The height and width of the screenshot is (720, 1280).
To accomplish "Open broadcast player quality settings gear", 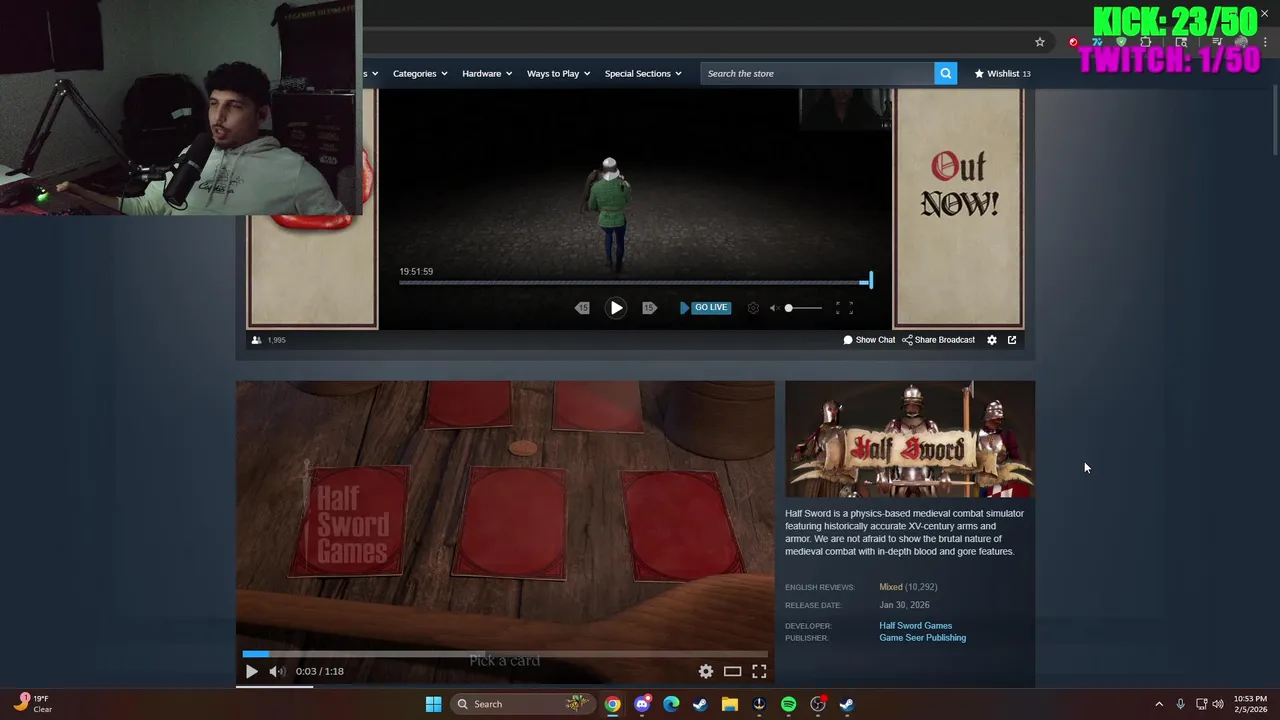I will pos(753,308).
